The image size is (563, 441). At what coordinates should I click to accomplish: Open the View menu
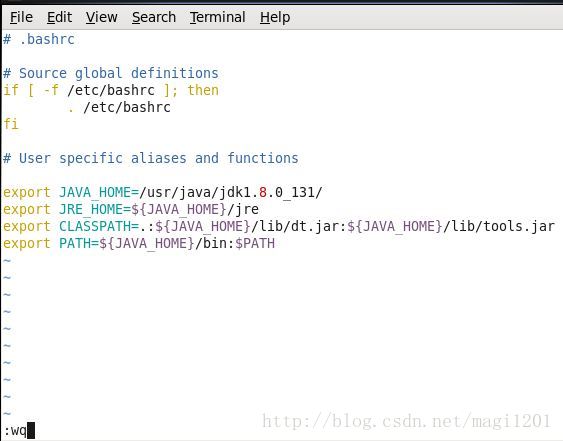pyautogui.click(x=101, y=17)
